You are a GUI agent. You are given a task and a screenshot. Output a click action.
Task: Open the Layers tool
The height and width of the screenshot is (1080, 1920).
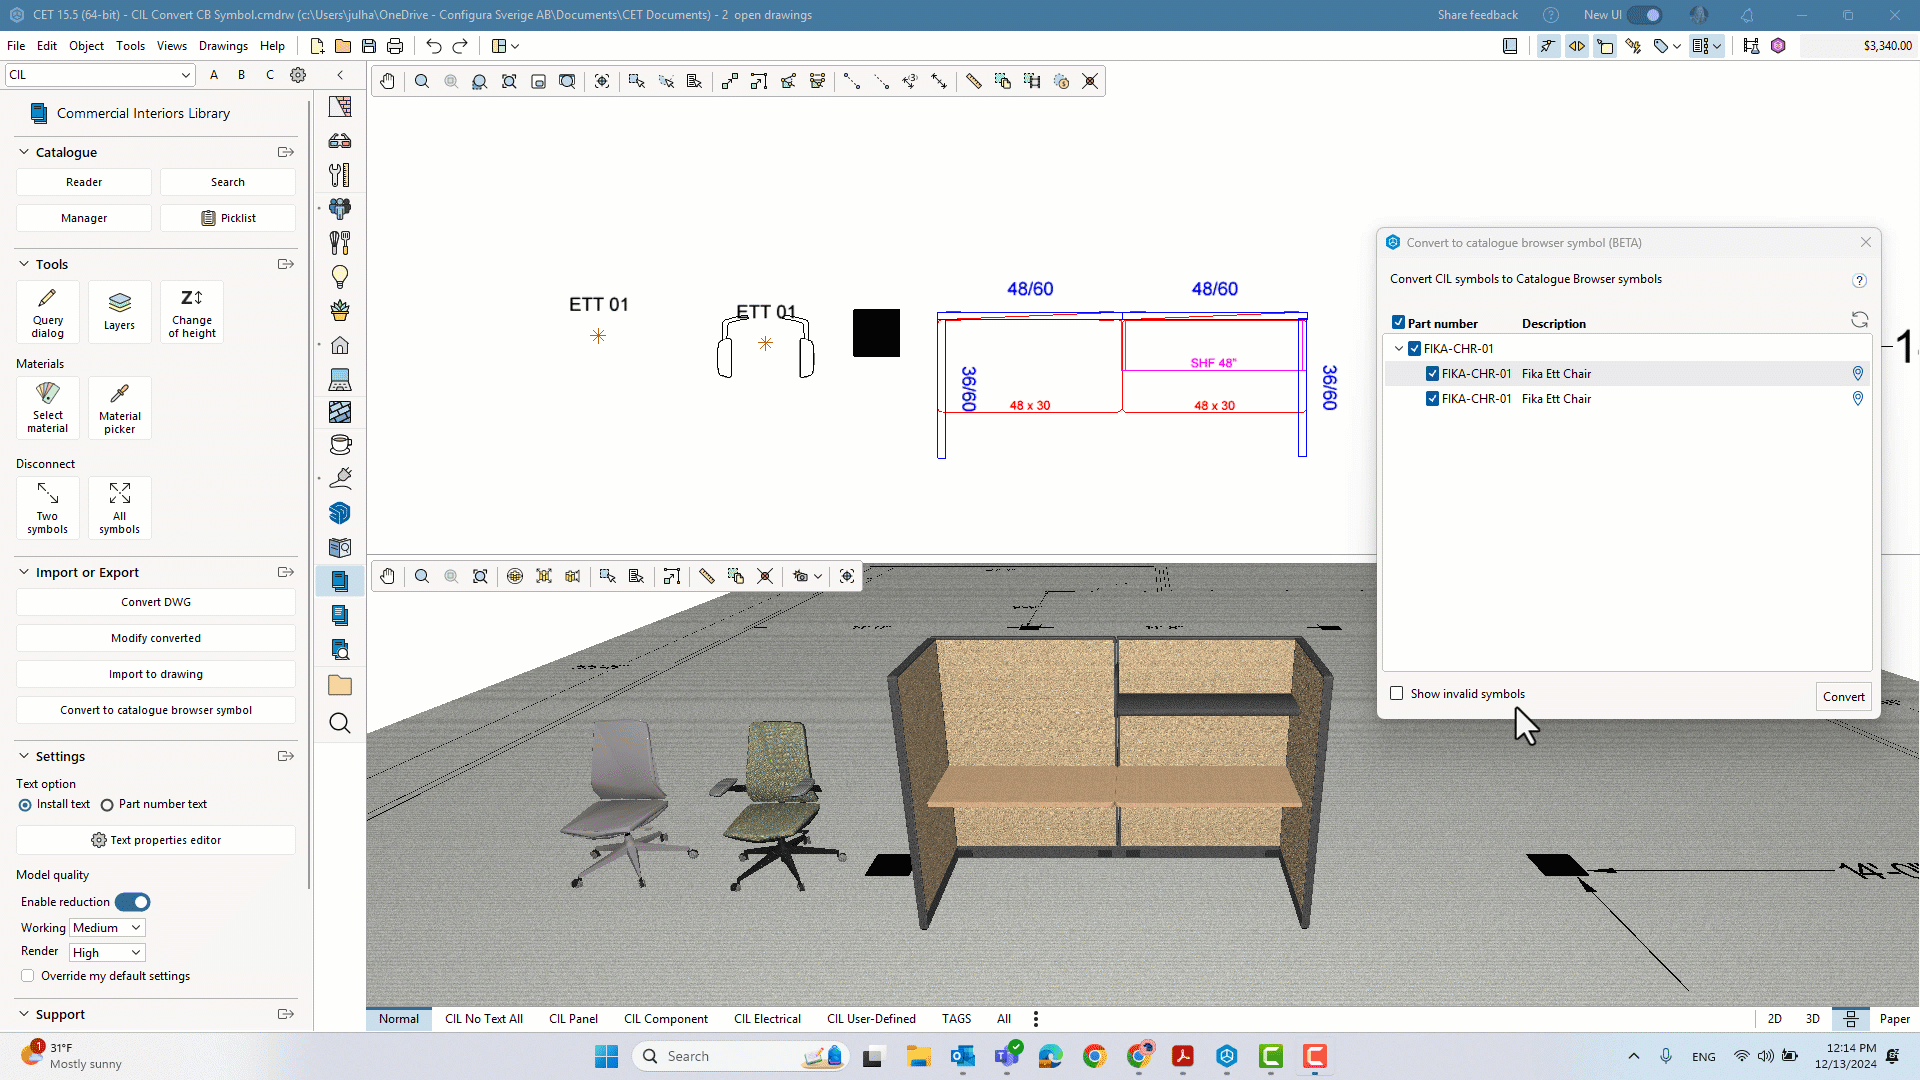point(119,313)
